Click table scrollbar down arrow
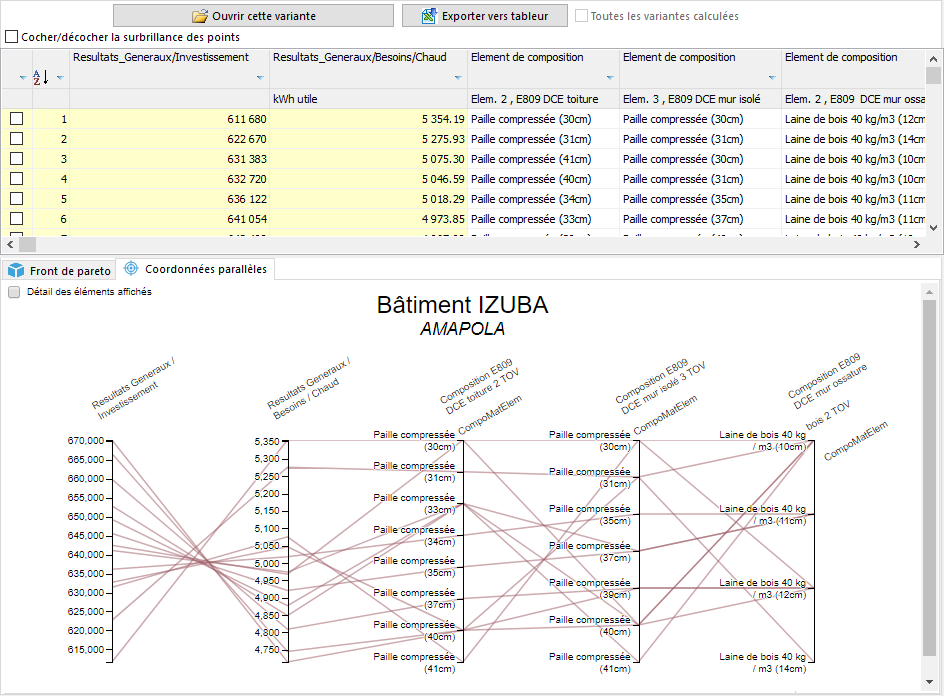This screenshot has width=944, height=696. tap(933, 228)
